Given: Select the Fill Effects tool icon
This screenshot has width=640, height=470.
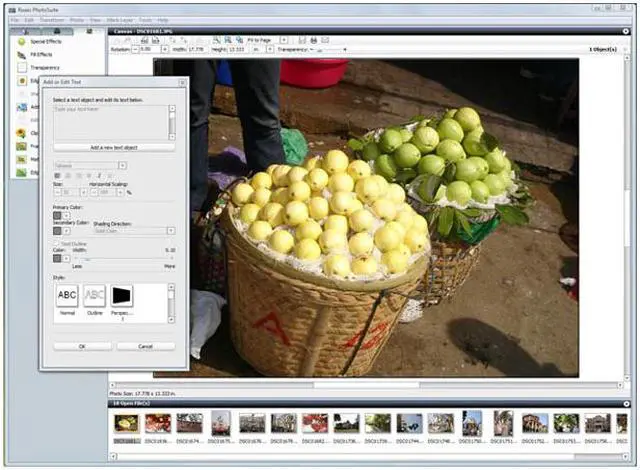Looking at the screenshot, I should [x=21, y=55].
